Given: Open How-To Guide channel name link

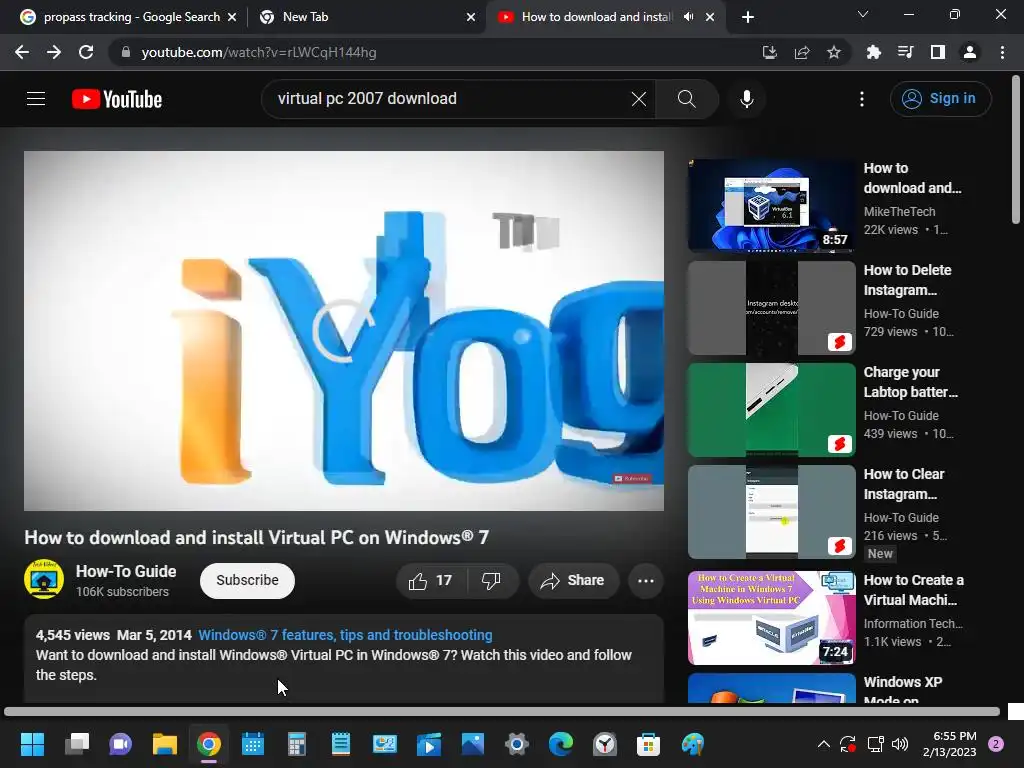Looking at the screenshot, I should [126, 571].
